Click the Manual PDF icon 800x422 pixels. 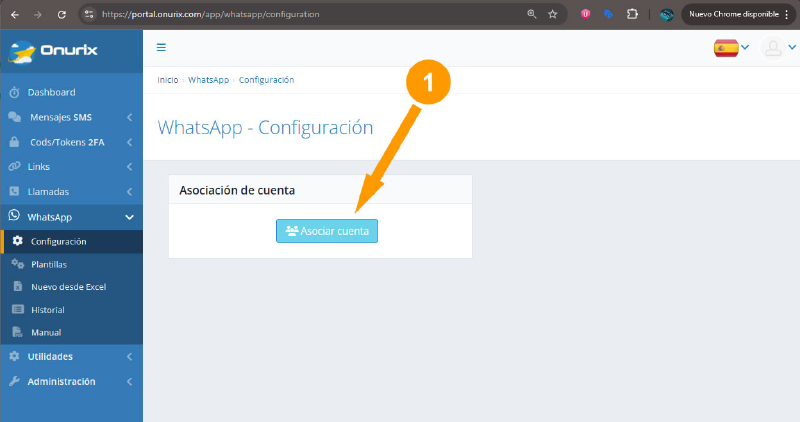tap(17, 332)
